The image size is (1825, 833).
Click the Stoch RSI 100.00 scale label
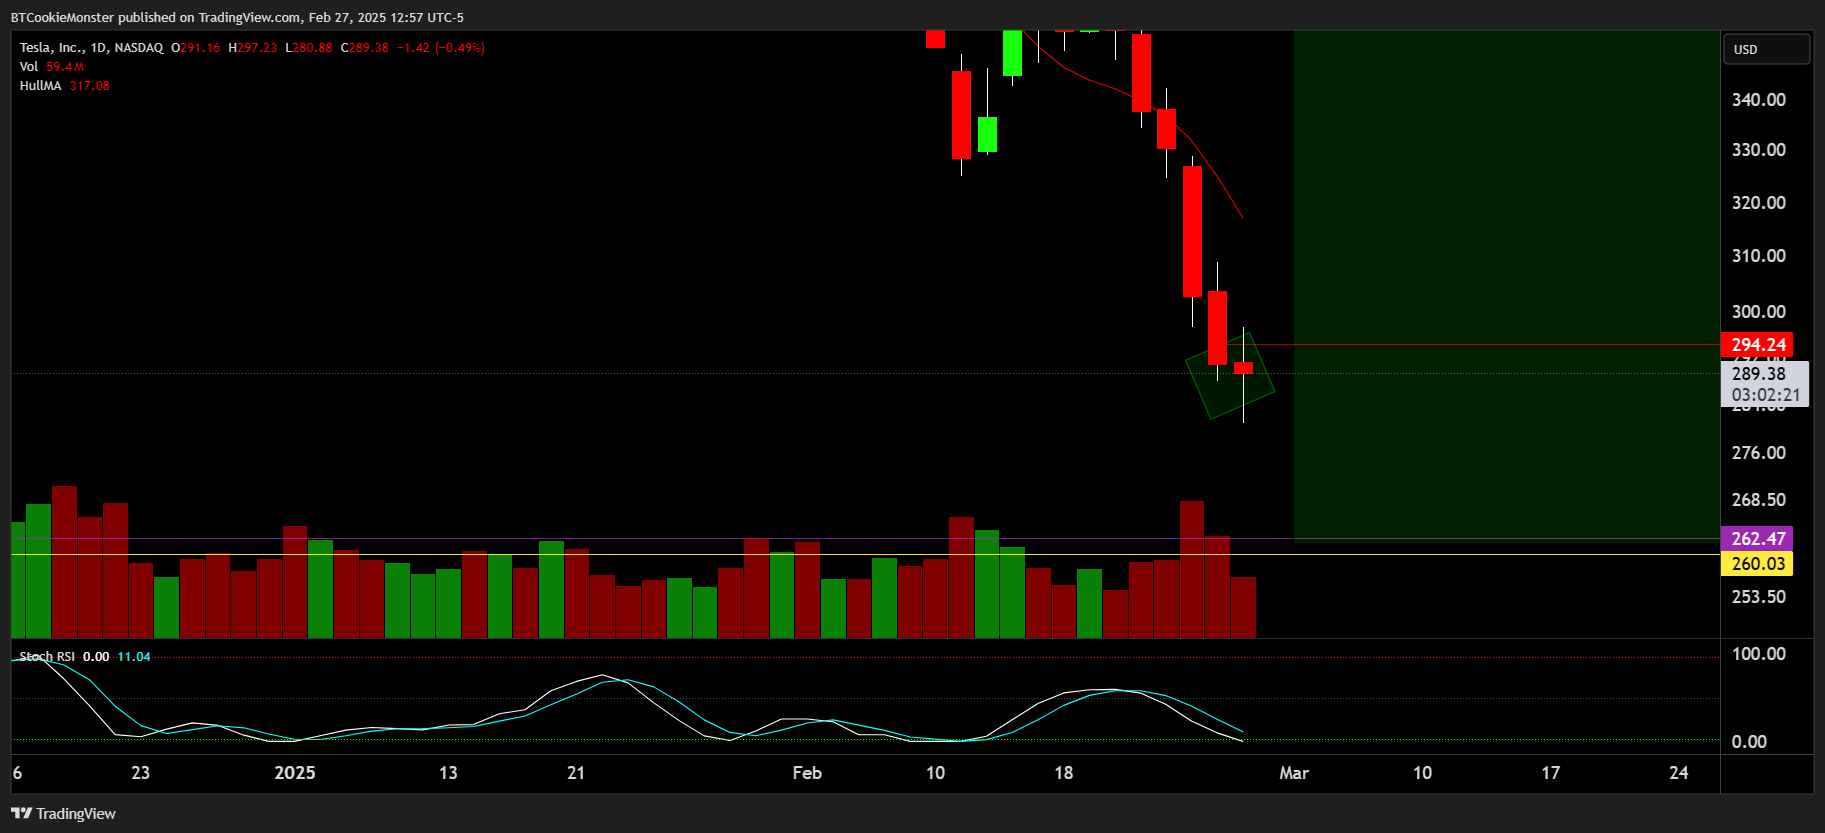coord(1759,653)
